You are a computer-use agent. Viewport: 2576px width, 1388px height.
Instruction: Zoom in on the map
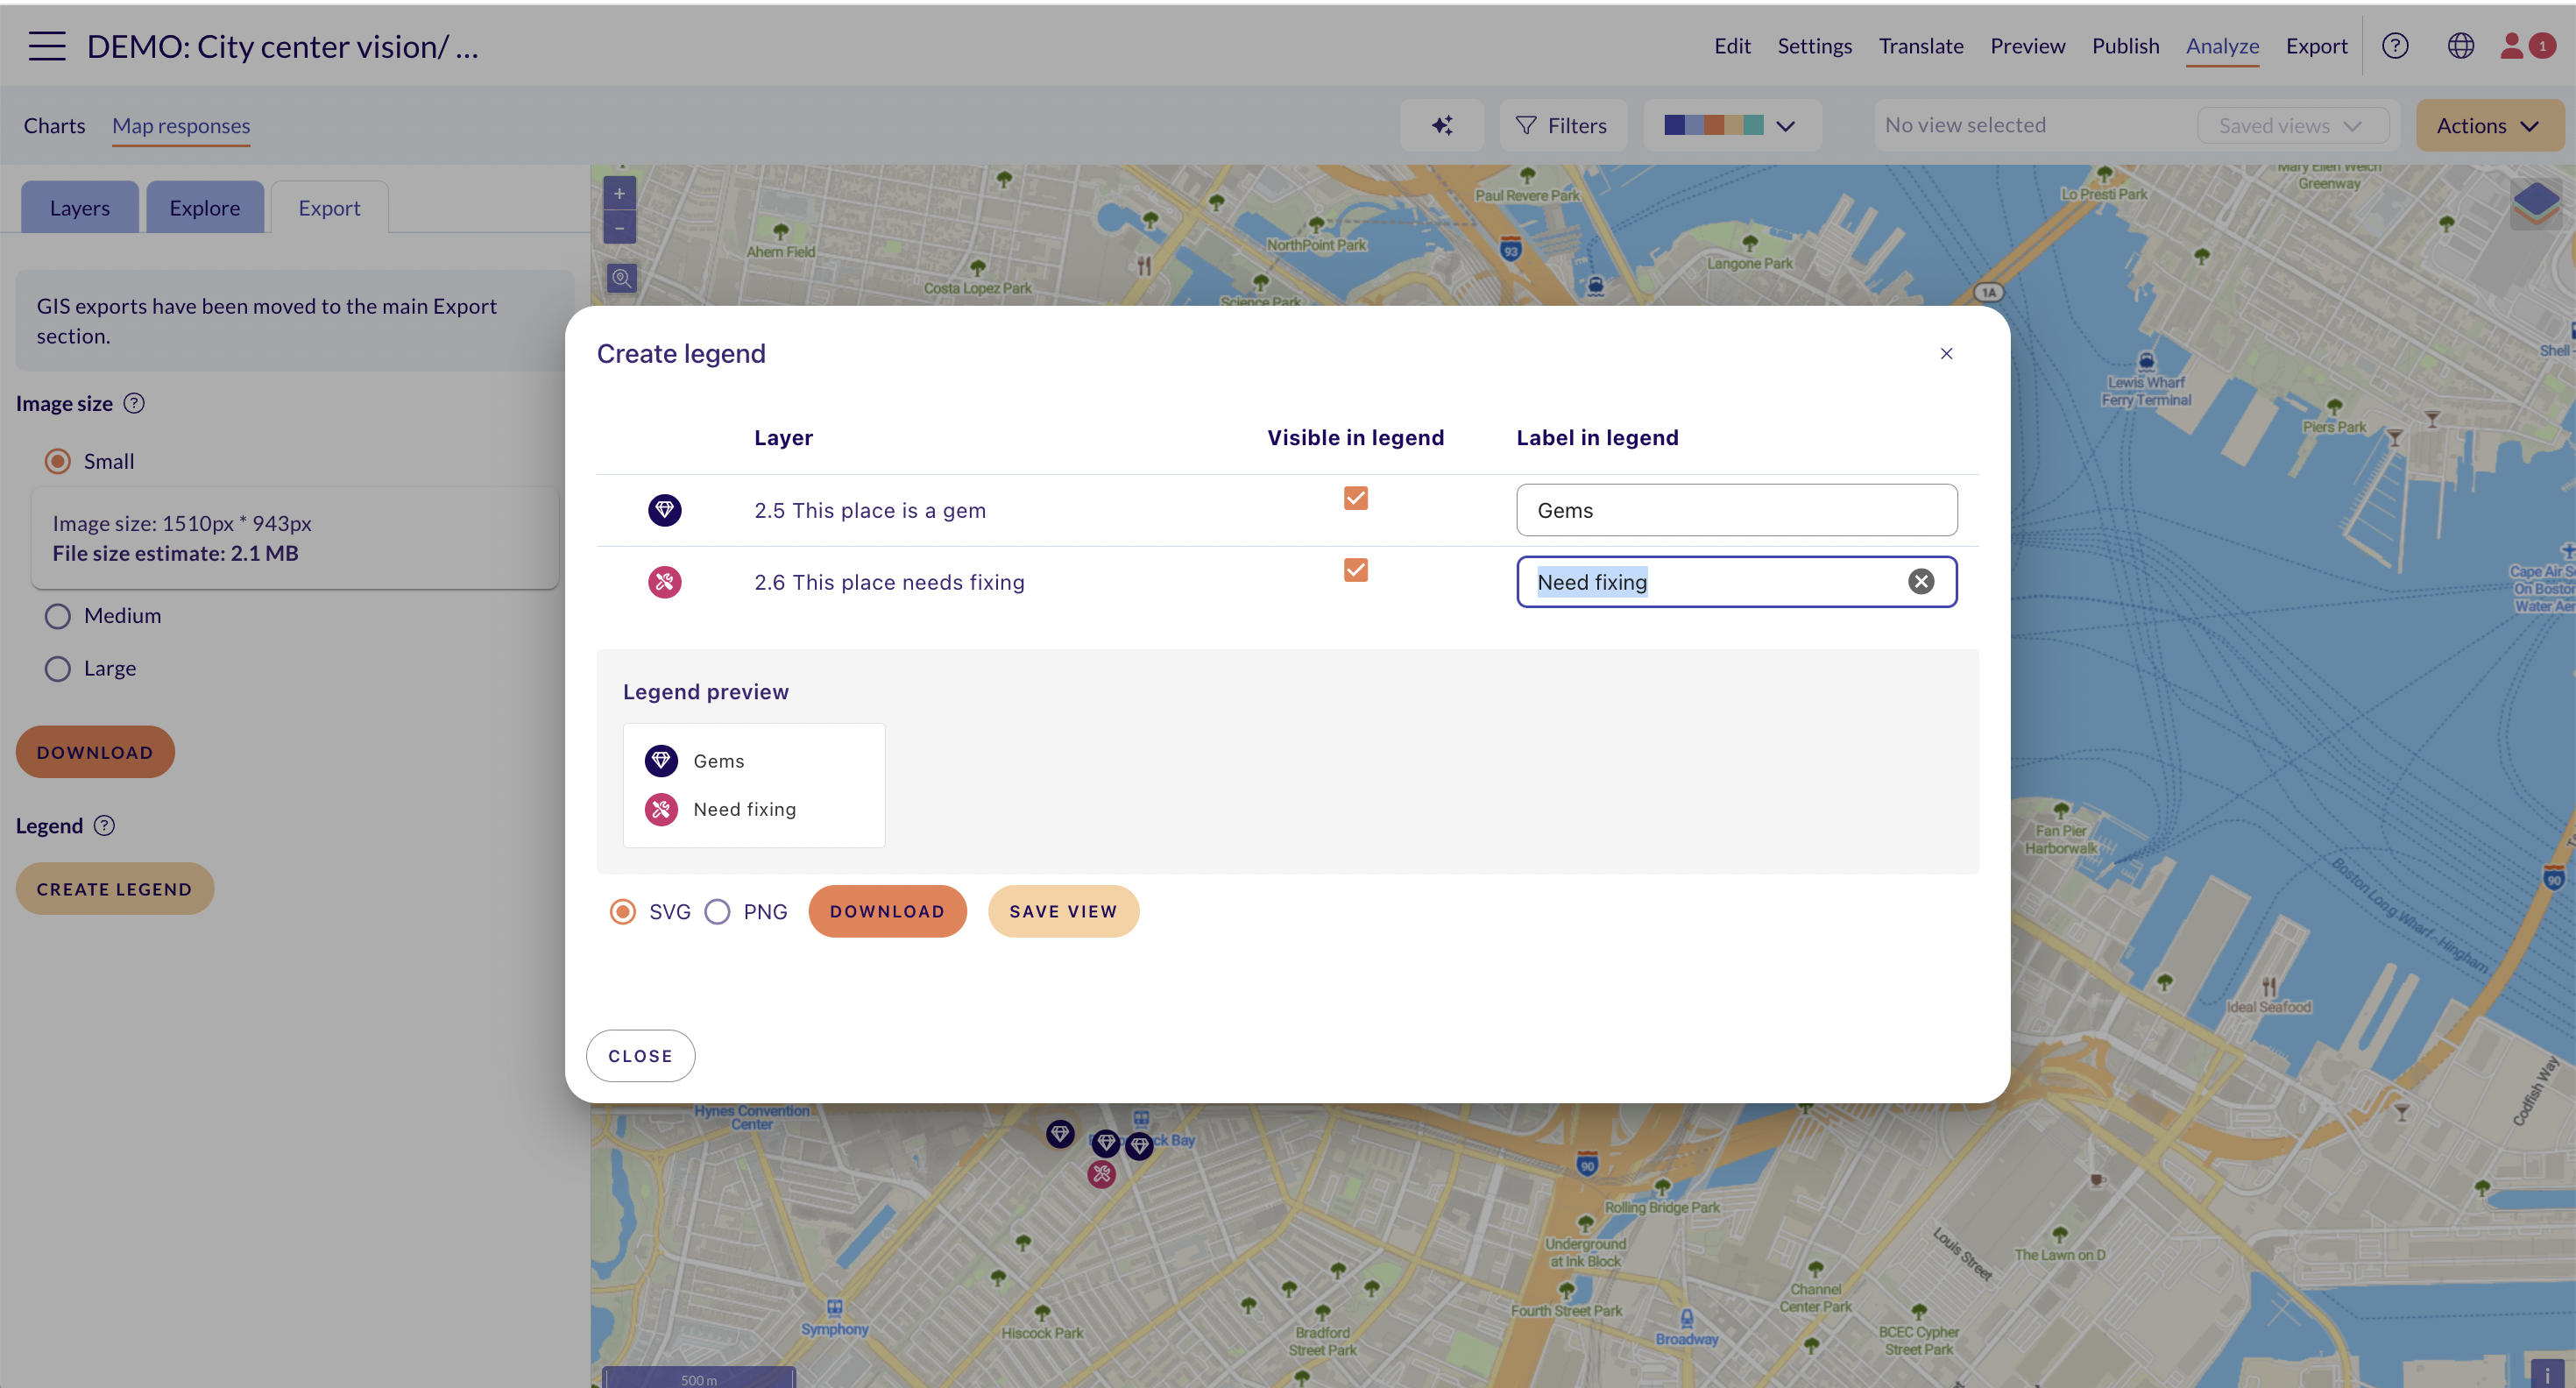620,194
